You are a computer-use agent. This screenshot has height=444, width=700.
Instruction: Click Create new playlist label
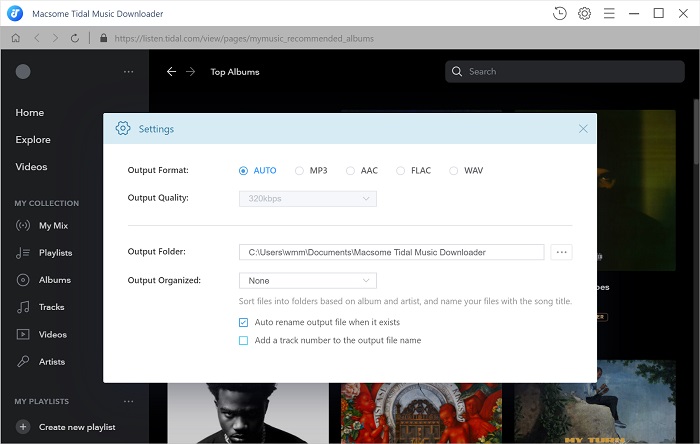(77, 427)
